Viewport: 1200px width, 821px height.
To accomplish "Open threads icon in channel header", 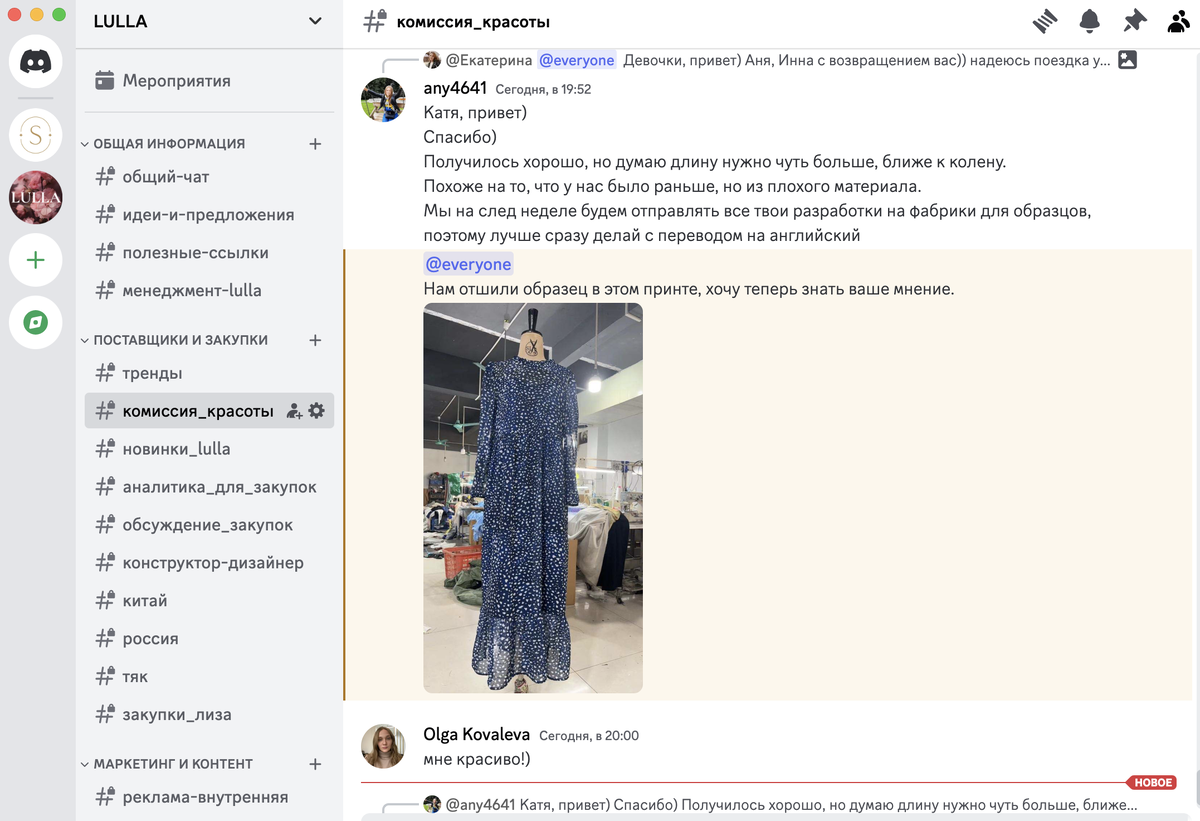I will point(1045,21).
